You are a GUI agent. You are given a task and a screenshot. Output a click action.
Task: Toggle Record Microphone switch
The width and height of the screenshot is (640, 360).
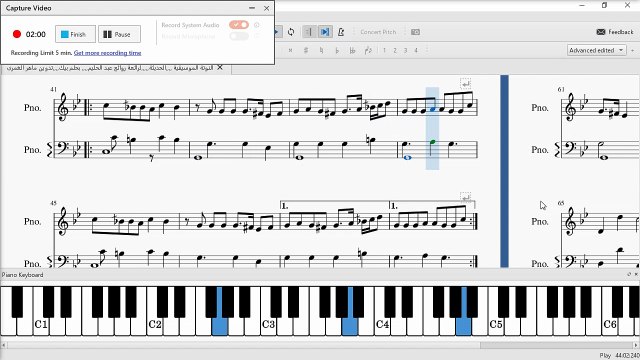239,36
